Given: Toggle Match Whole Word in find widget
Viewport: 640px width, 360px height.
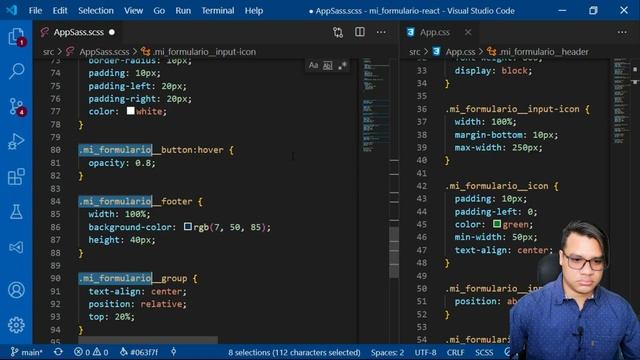Looking at the screenshot, I should pyautogui.click(x=328, y=65).
